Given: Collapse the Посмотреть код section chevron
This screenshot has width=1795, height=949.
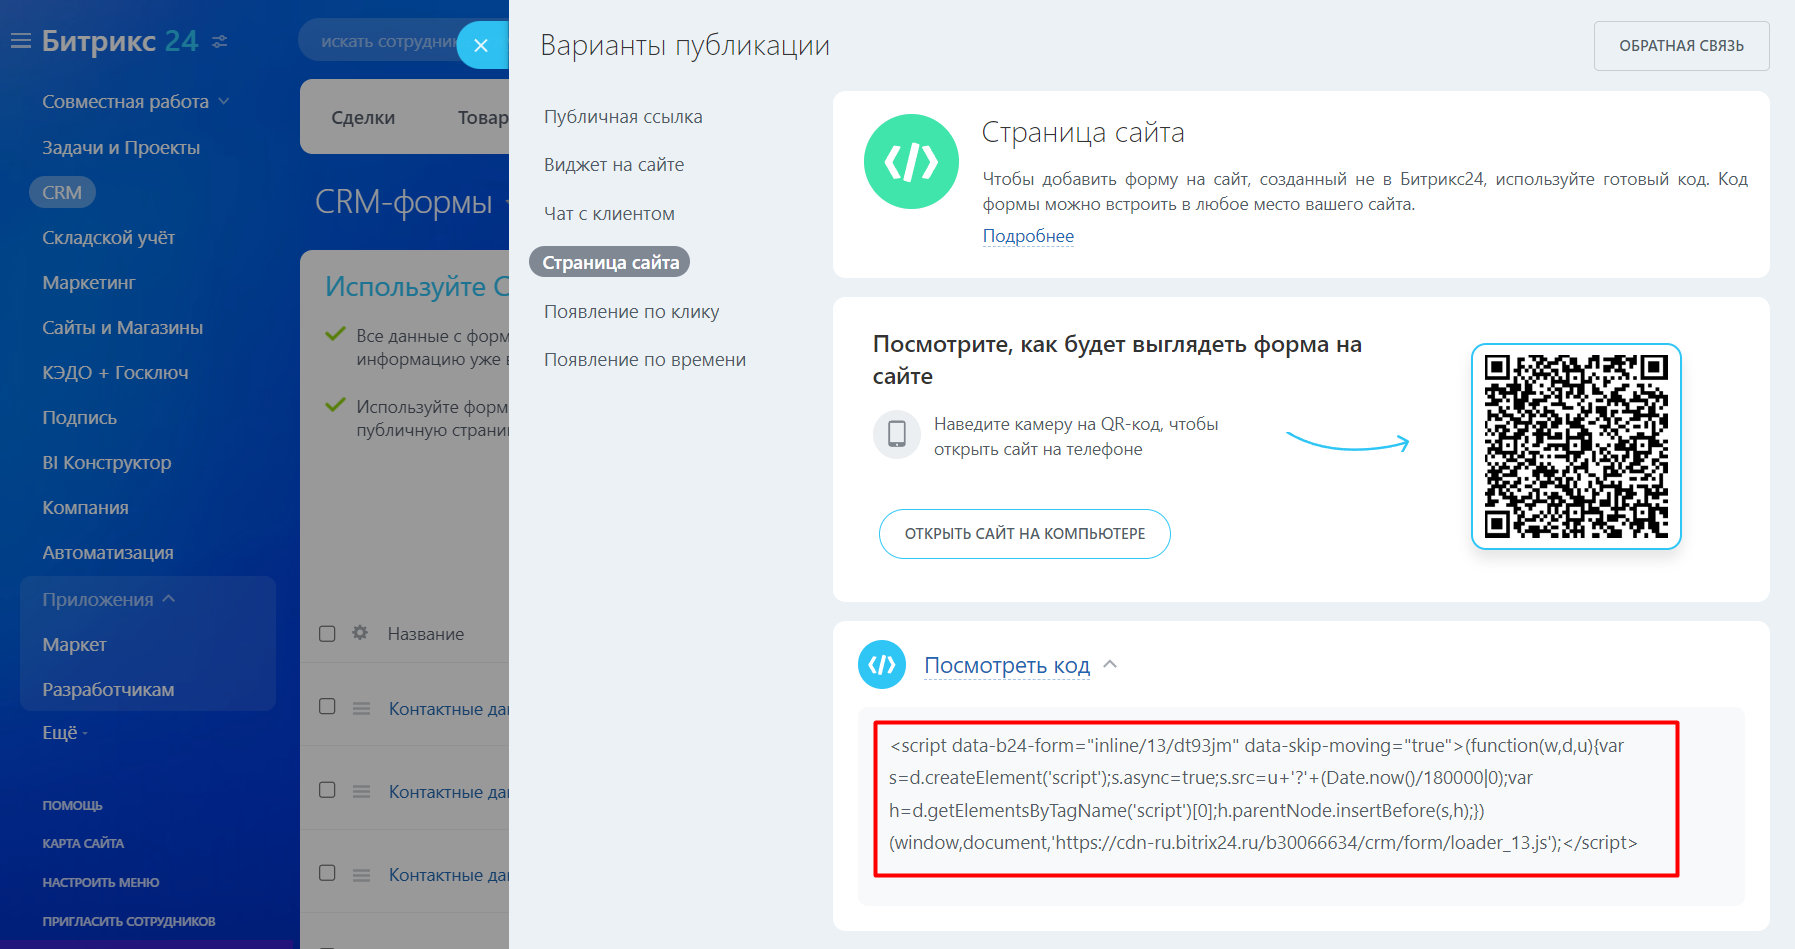Looking at the screenshot, I should [x=1110, y=664].
